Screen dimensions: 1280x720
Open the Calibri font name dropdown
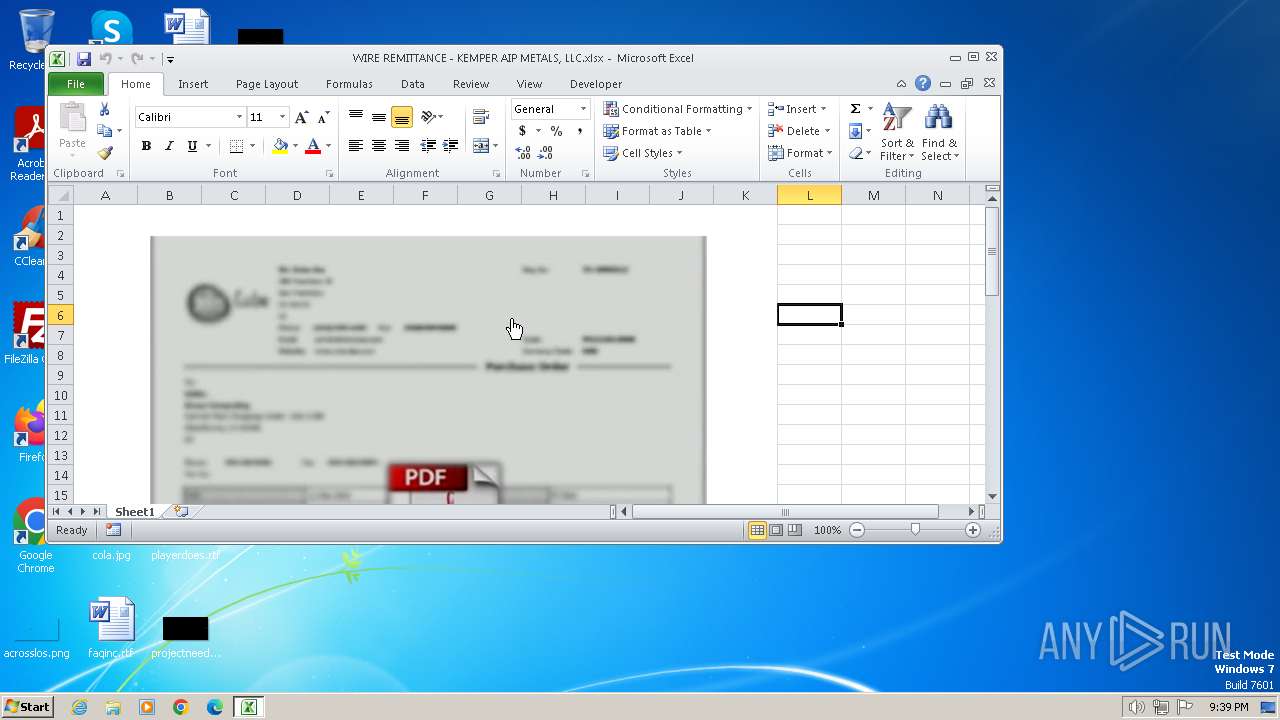pyautogui.click(x=239, y=117)
